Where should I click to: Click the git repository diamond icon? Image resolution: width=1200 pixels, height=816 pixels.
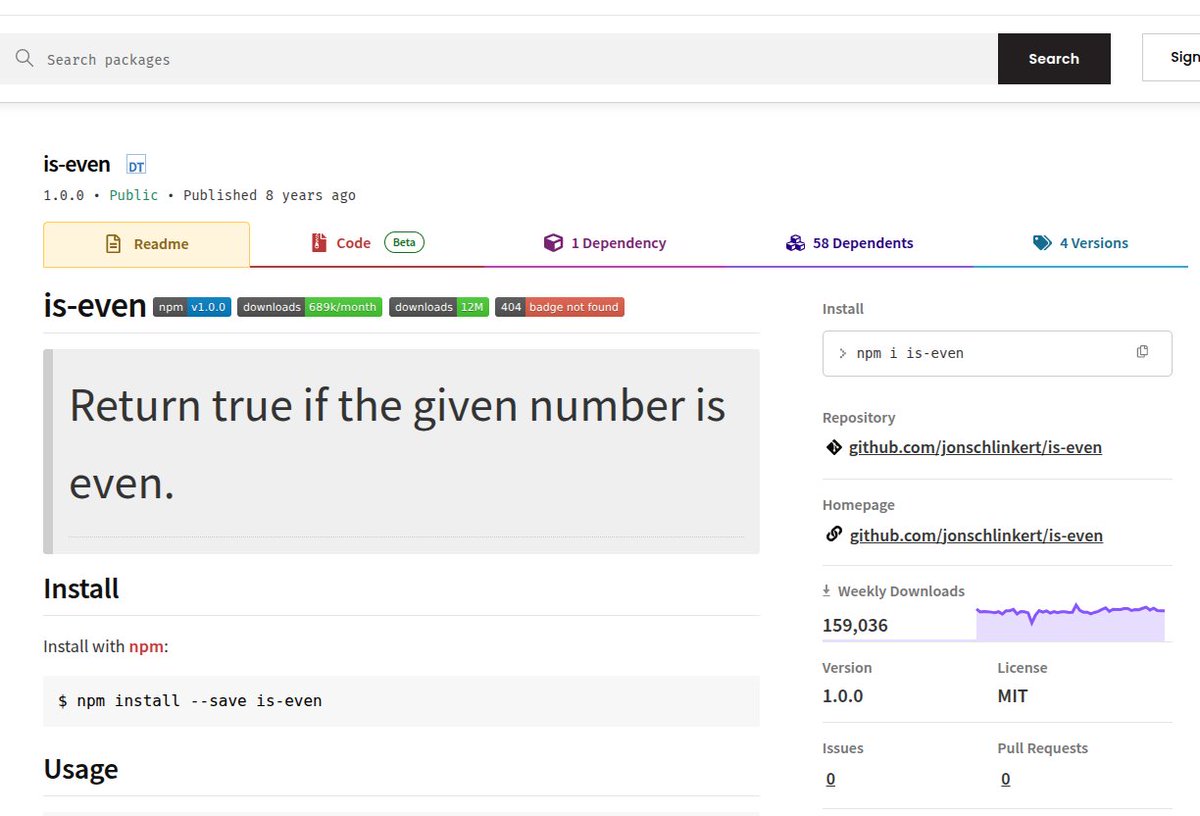(x=834, y=447)
